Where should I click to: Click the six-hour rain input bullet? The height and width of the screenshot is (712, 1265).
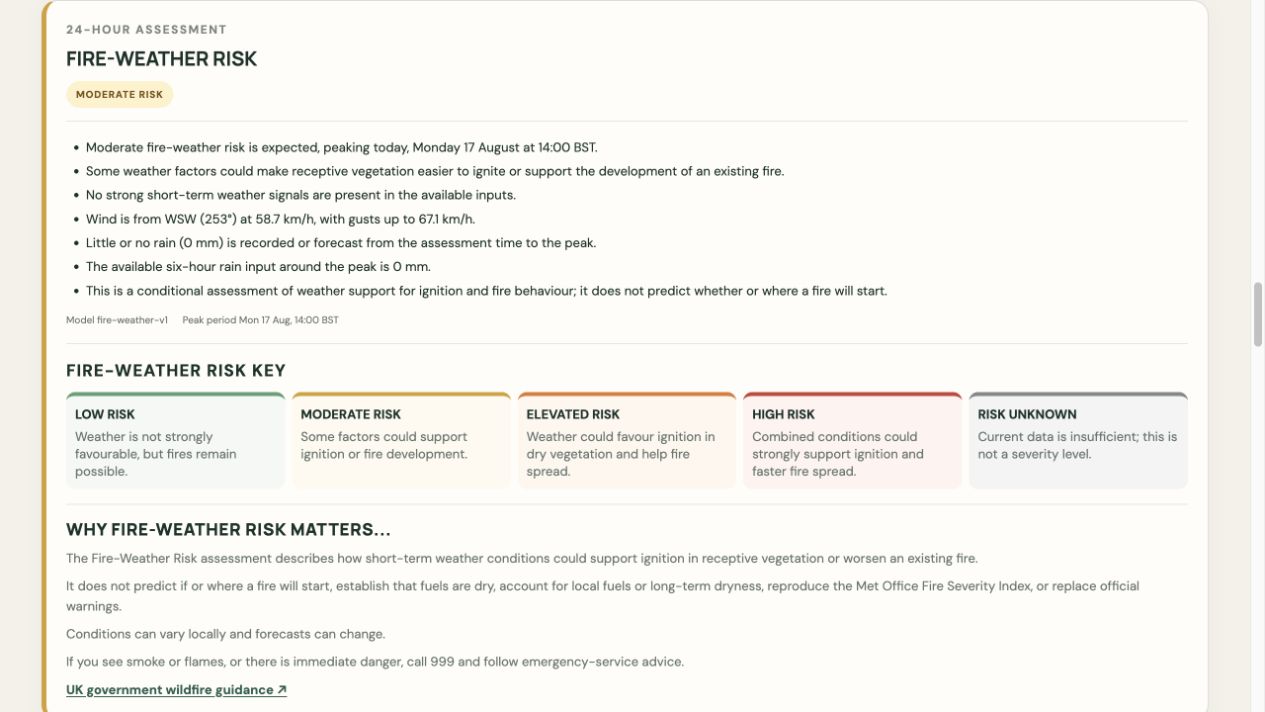(x=258, y=267)
